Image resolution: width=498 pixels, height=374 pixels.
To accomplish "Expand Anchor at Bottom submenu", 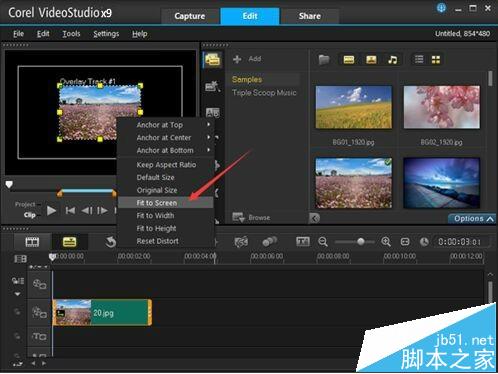I will coord(166,150).
